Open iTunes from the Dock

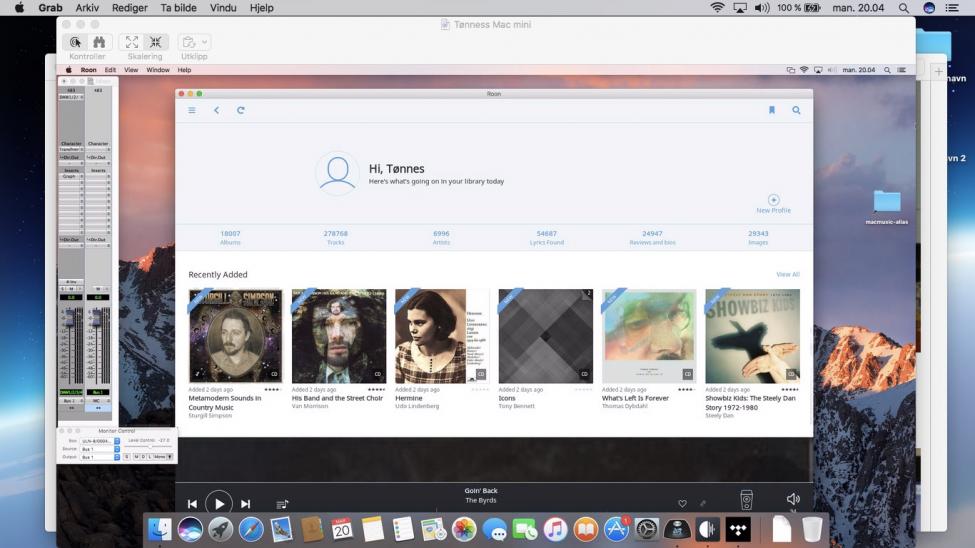(555, 530)
